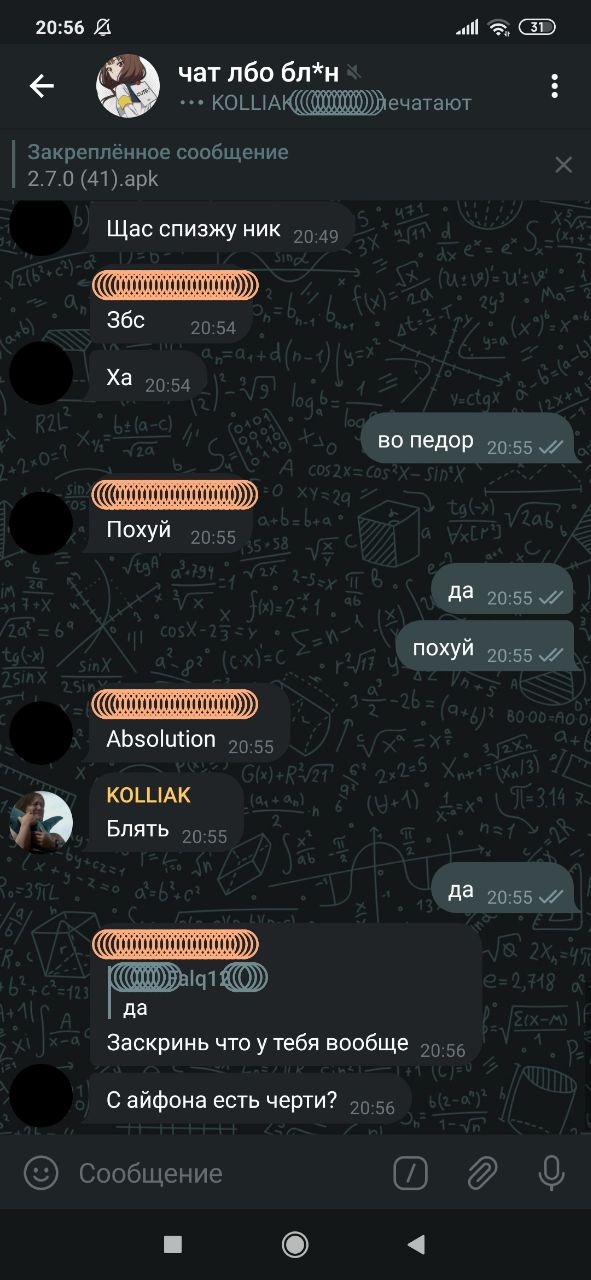Viewport: 591px width, 1280px height.
Task: Select the "во педор" outgoing message
Action: pyautogui.click(x=467, y=441)
